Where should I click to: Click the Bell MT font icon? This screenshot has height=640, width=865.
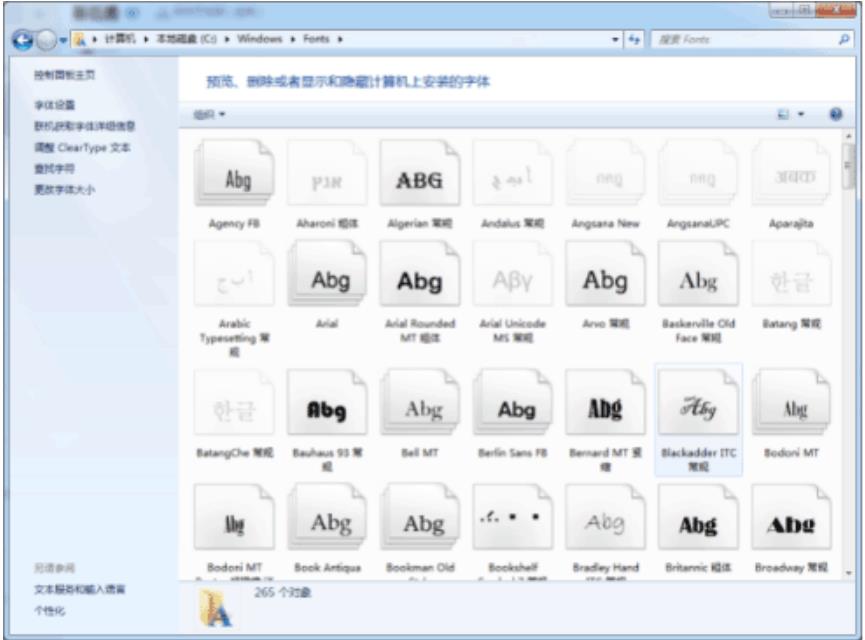point(420,403)
